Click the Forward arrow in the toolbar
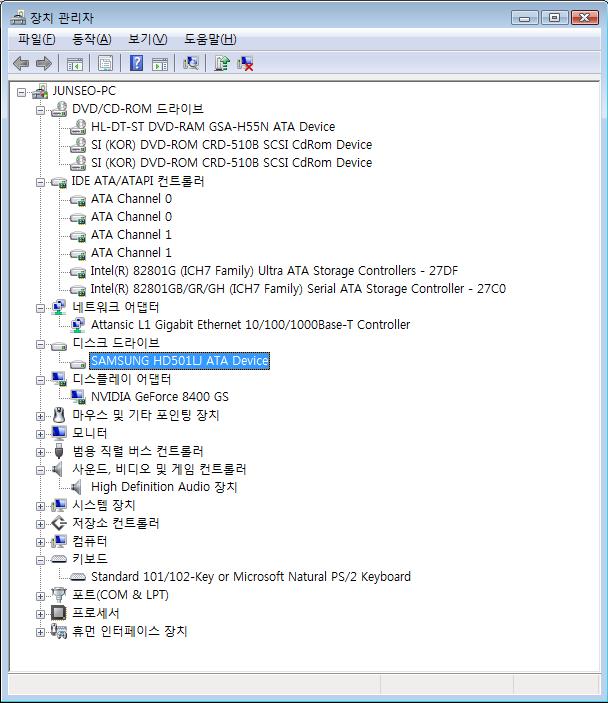The width and height of the screenshot is (608, 703). (43, 64)
